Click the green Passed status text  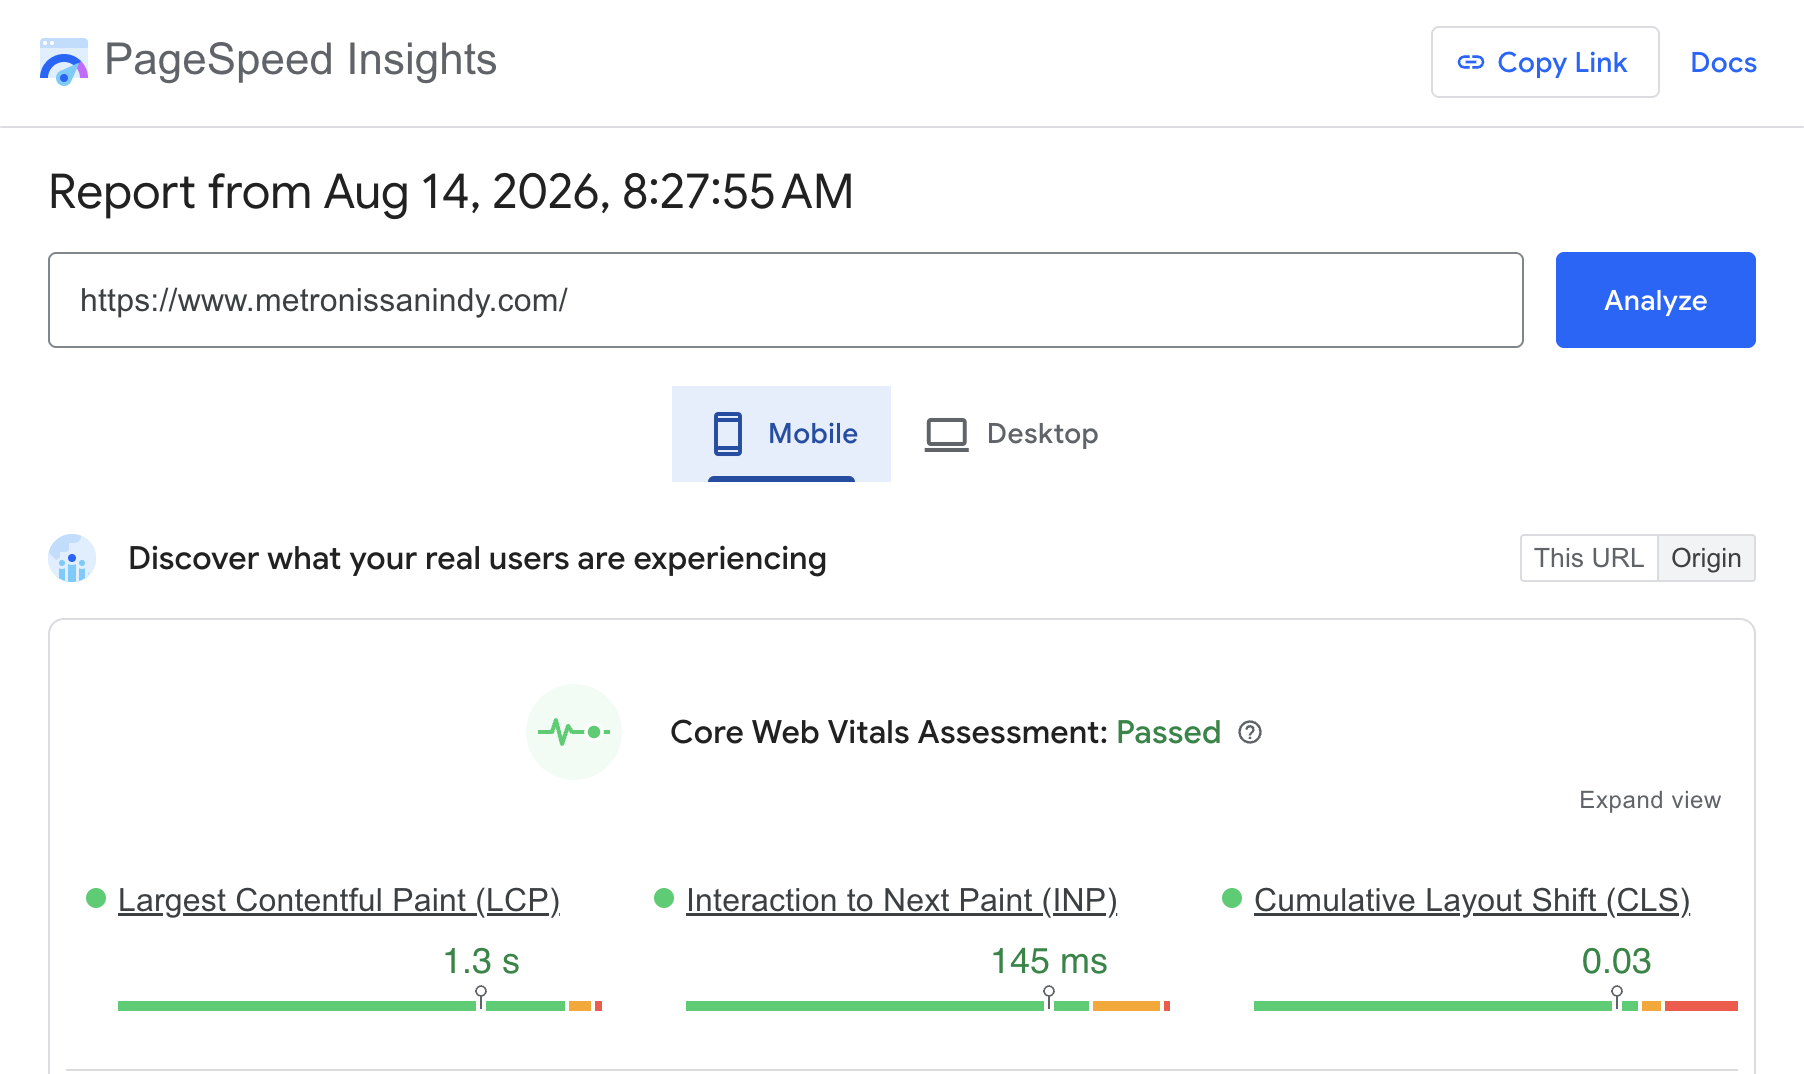[1168, 732]
